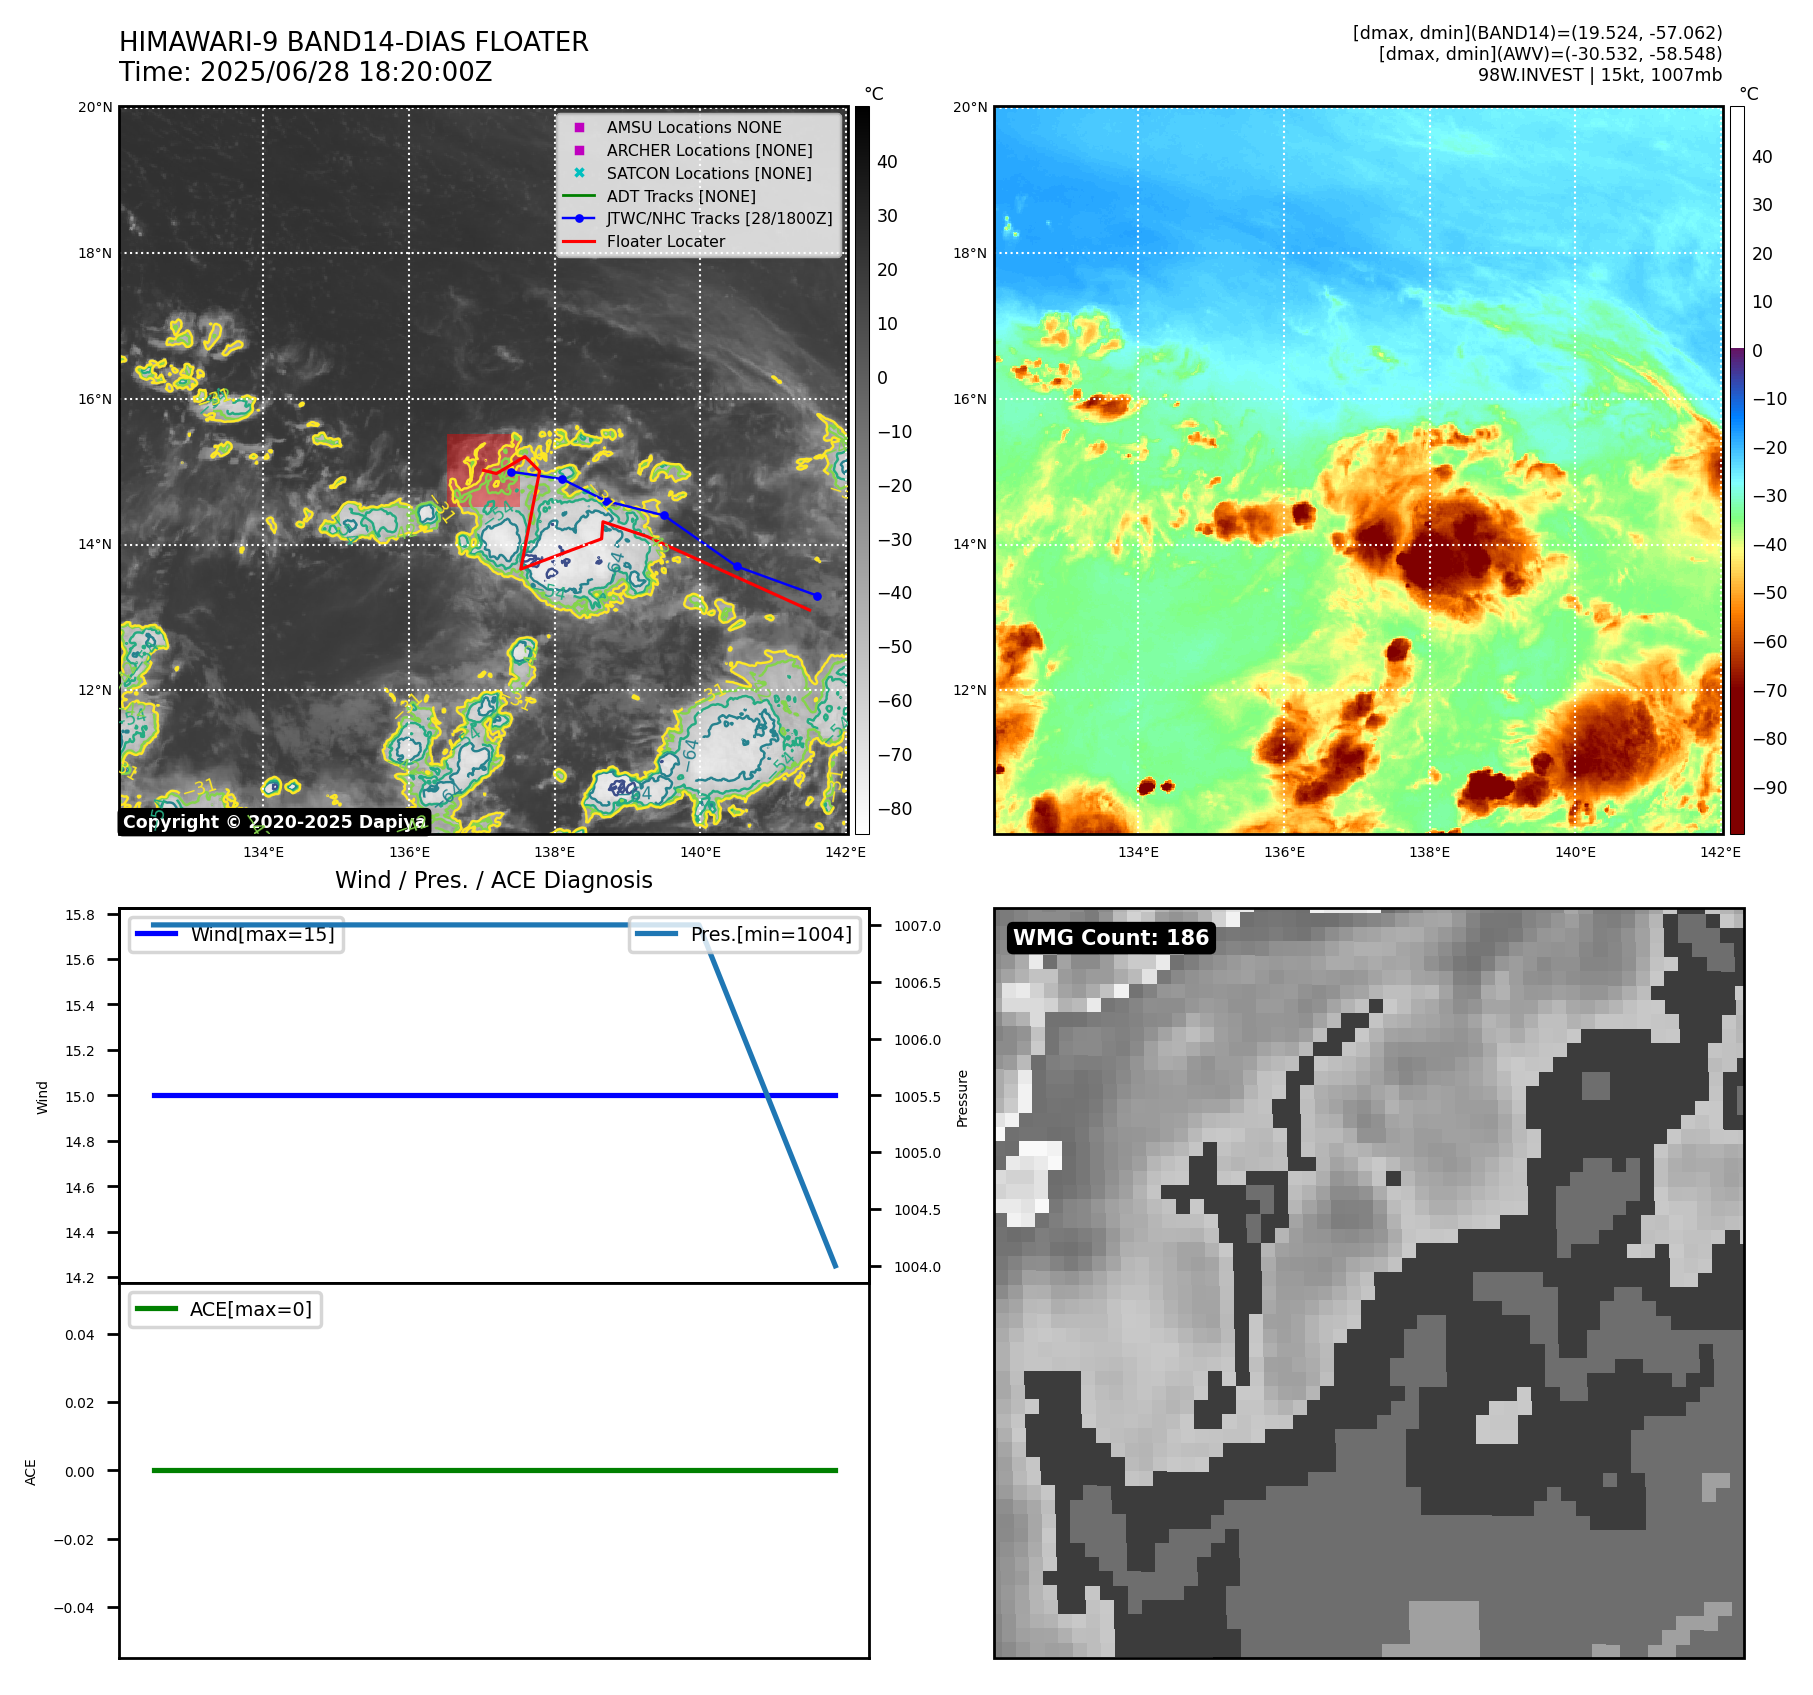
Task: Click the Wind / Pres. / ACE Diagnosis title
Action: pos(494,880)
